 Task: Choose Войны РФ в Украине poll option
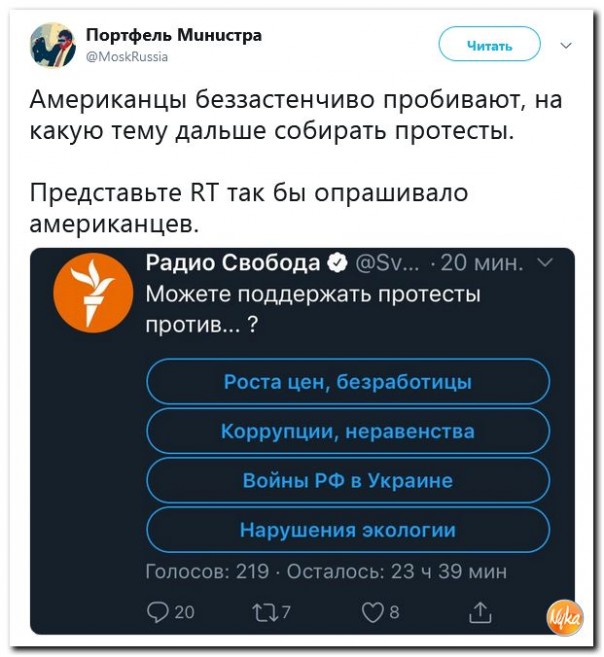[347, 480]
